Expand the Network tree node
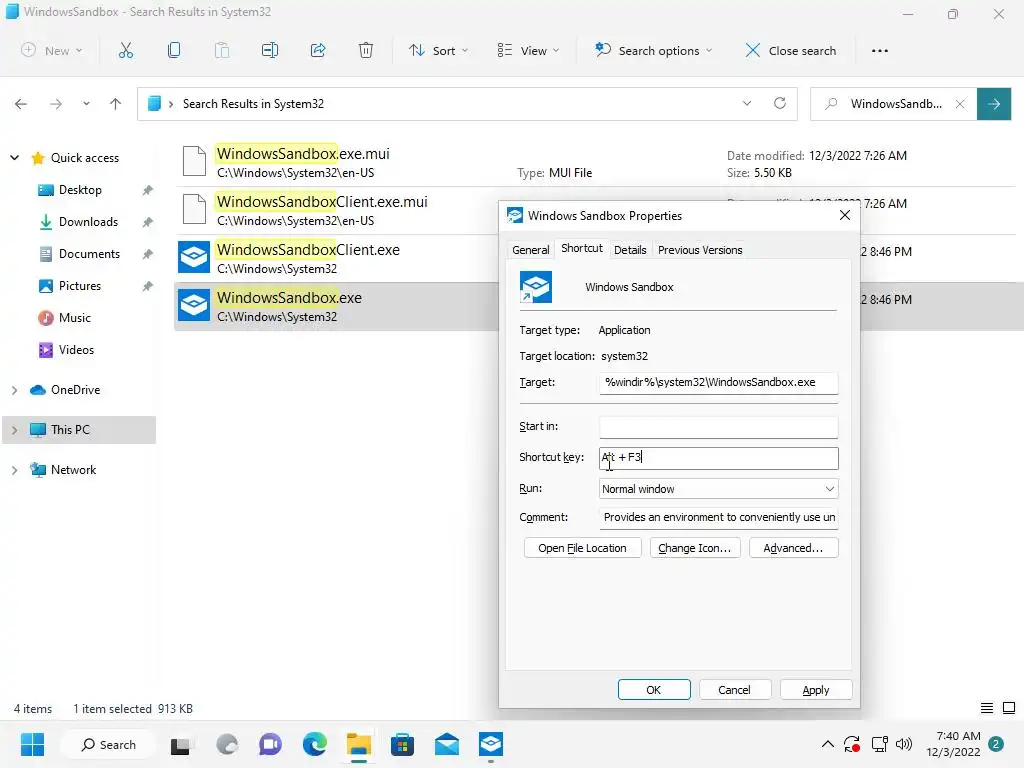1024x768 pixels. pos(14,470)
